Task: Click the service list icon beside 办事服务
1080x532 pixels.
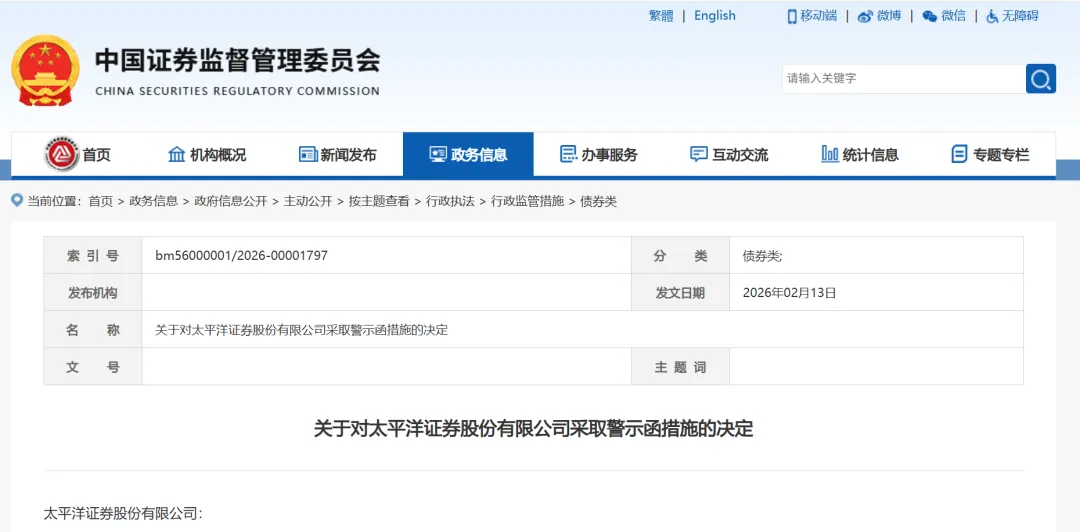Action: tap(568, 154)
